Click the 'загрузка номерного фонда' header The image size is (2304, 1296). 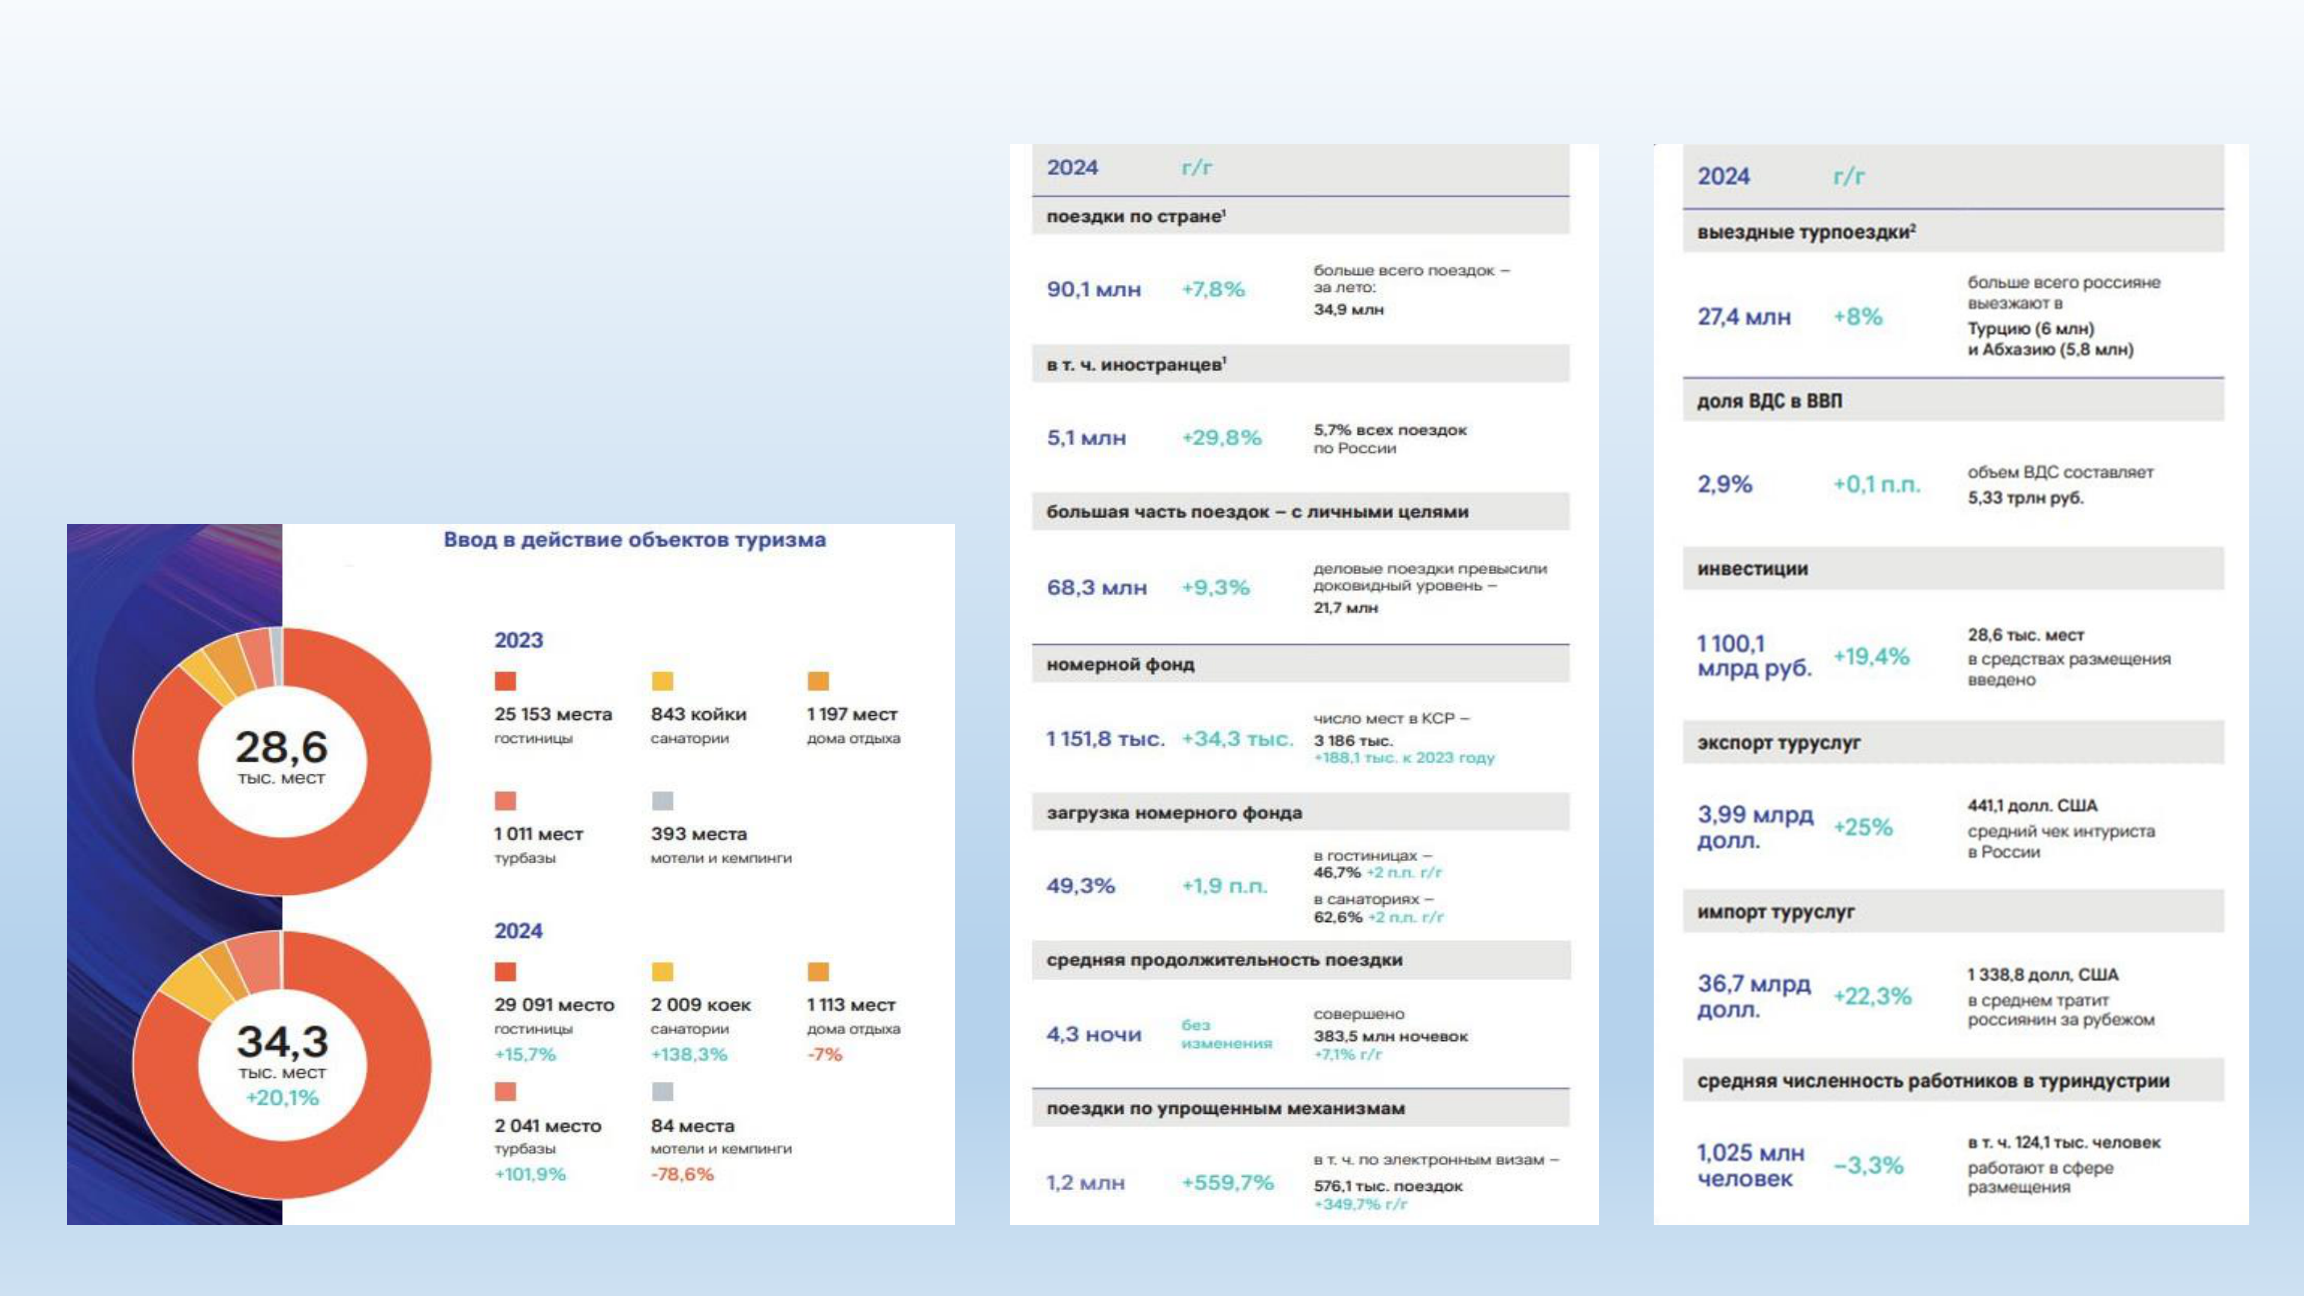click(1174, 813)
